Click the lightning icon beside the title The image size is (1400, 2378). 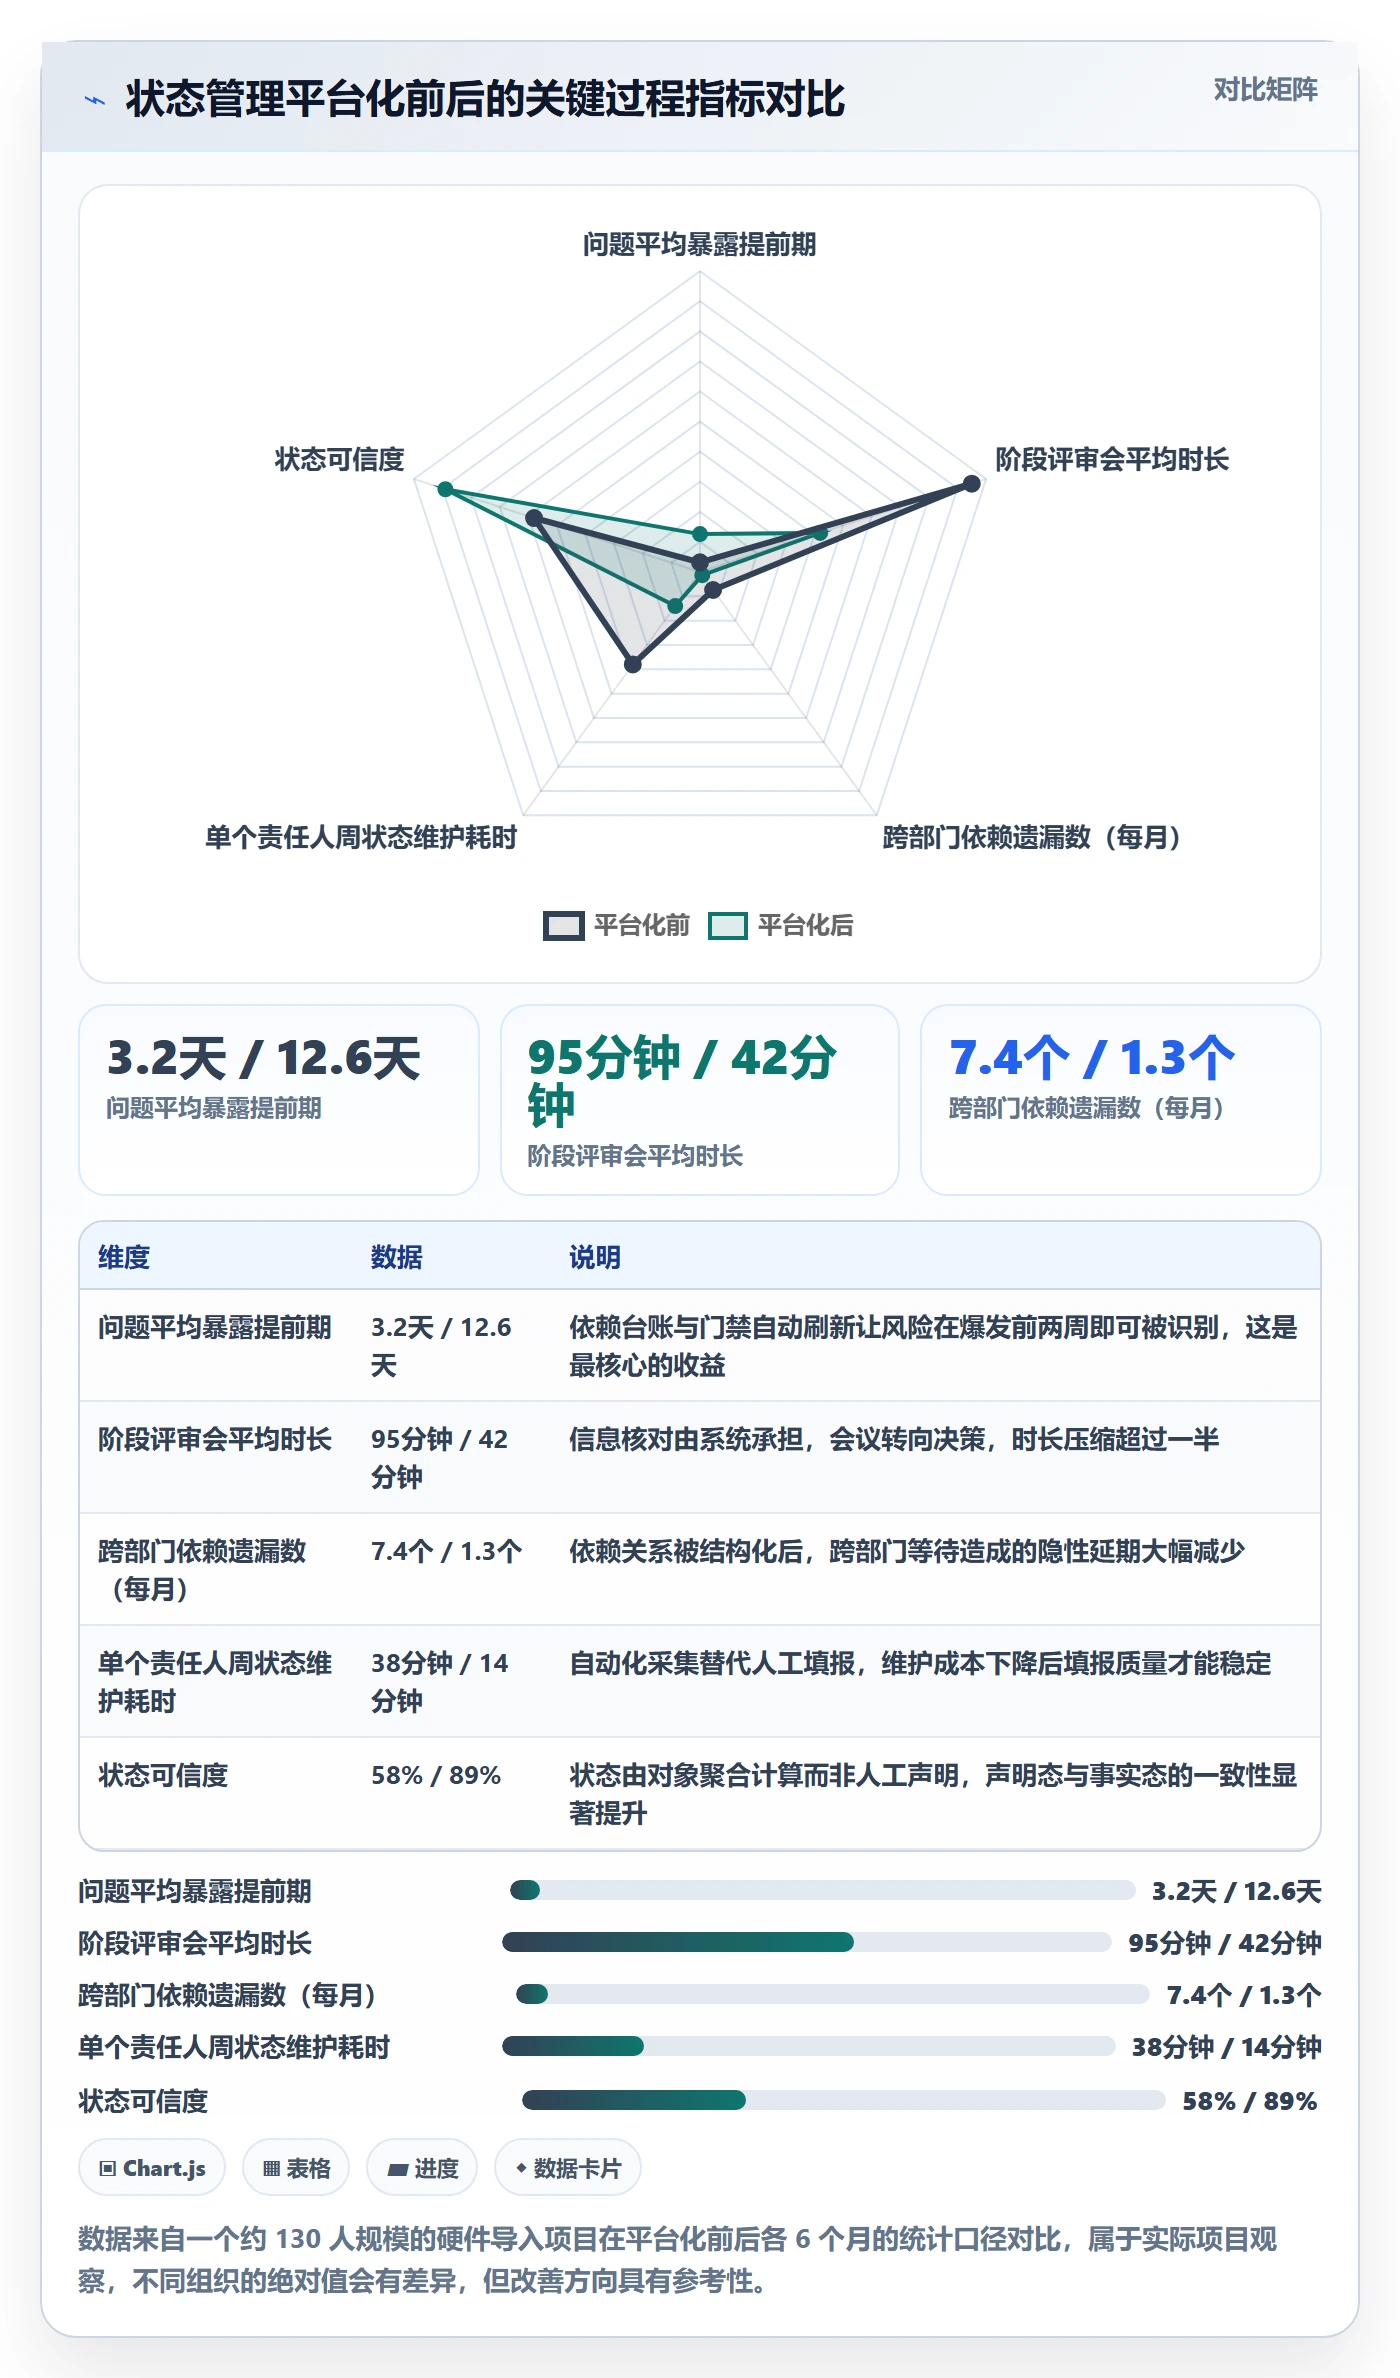pos(95,100)
